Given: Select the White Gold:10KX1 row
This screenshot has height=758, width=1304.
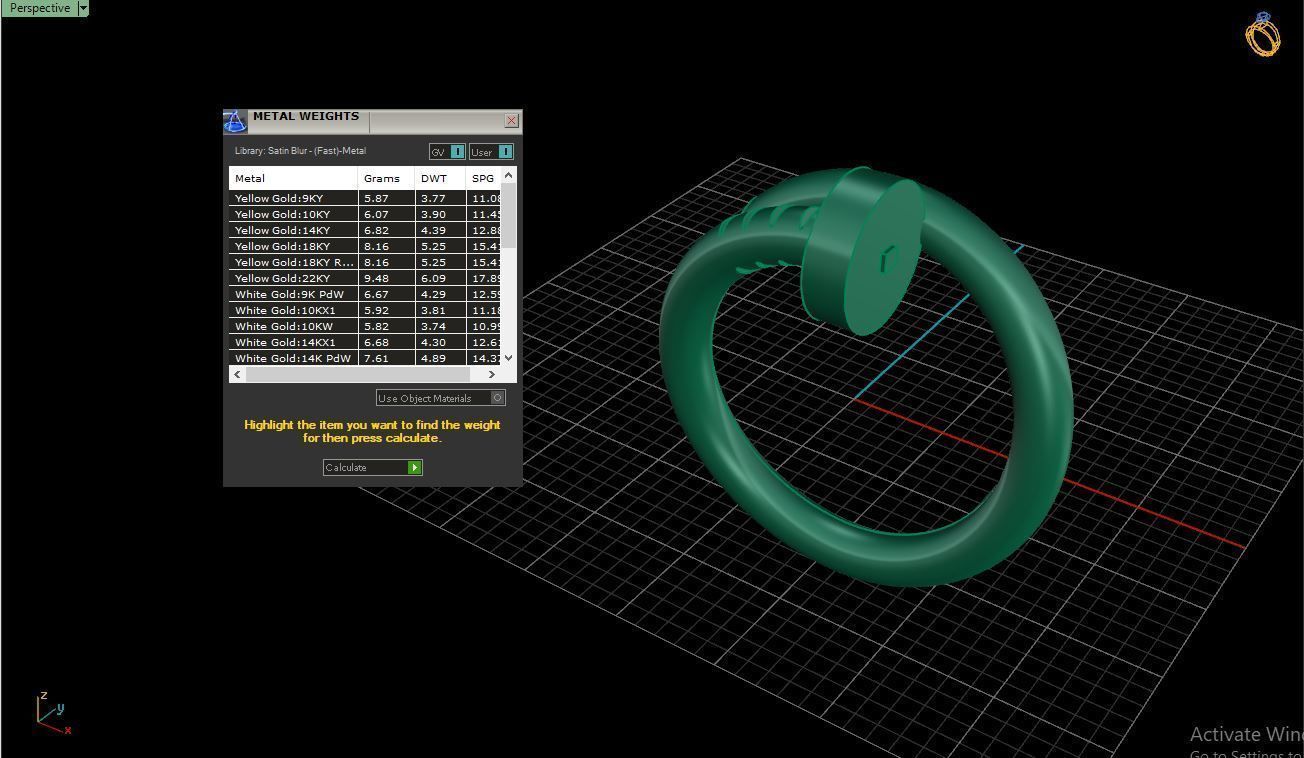Looking at the screenshot, I should pos(365,310).
